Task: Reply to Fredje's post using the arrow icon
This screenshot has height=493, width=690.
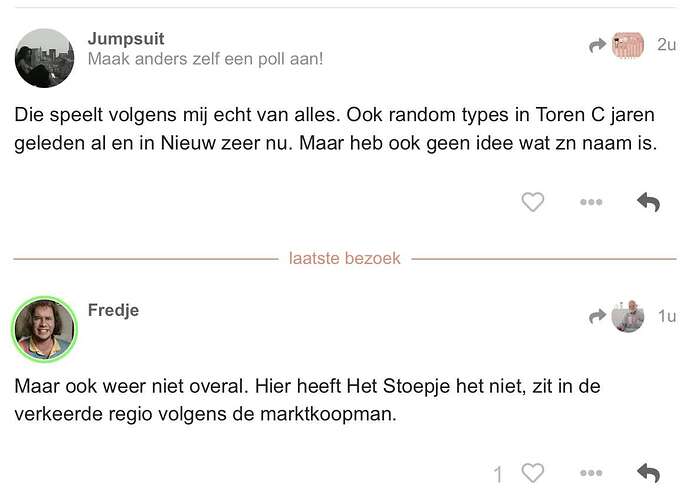Action: 649,473
